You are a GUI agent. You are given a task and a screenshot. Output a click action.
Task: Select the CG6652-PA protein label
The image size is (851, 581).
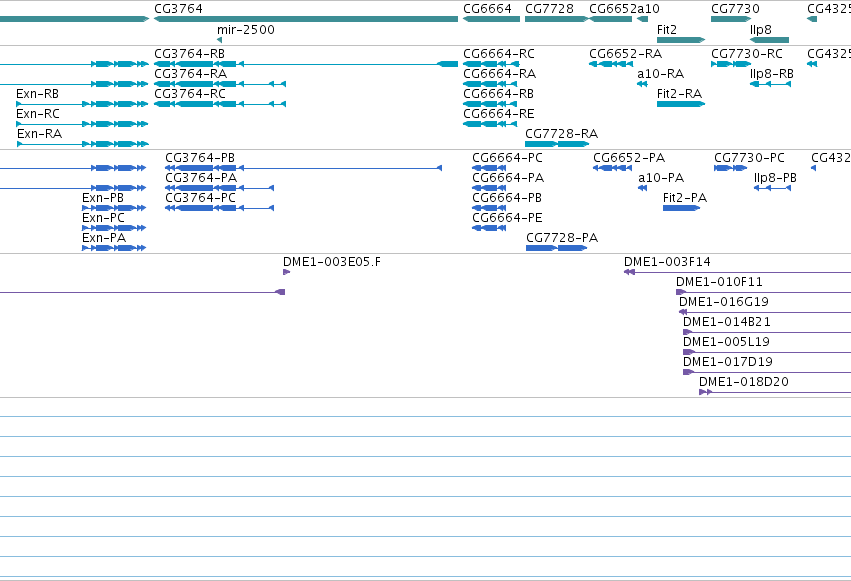pyautogui.click(x=629, y=158)
